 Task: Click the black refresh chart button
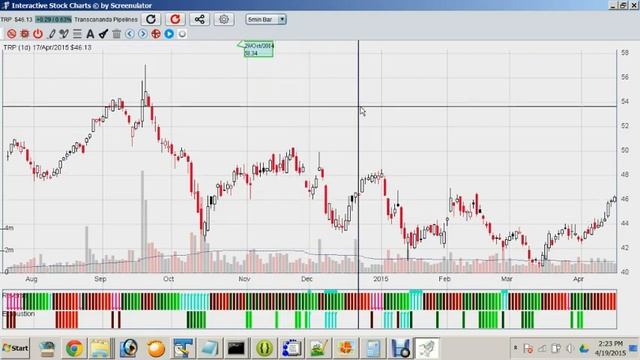click(151, 19)
